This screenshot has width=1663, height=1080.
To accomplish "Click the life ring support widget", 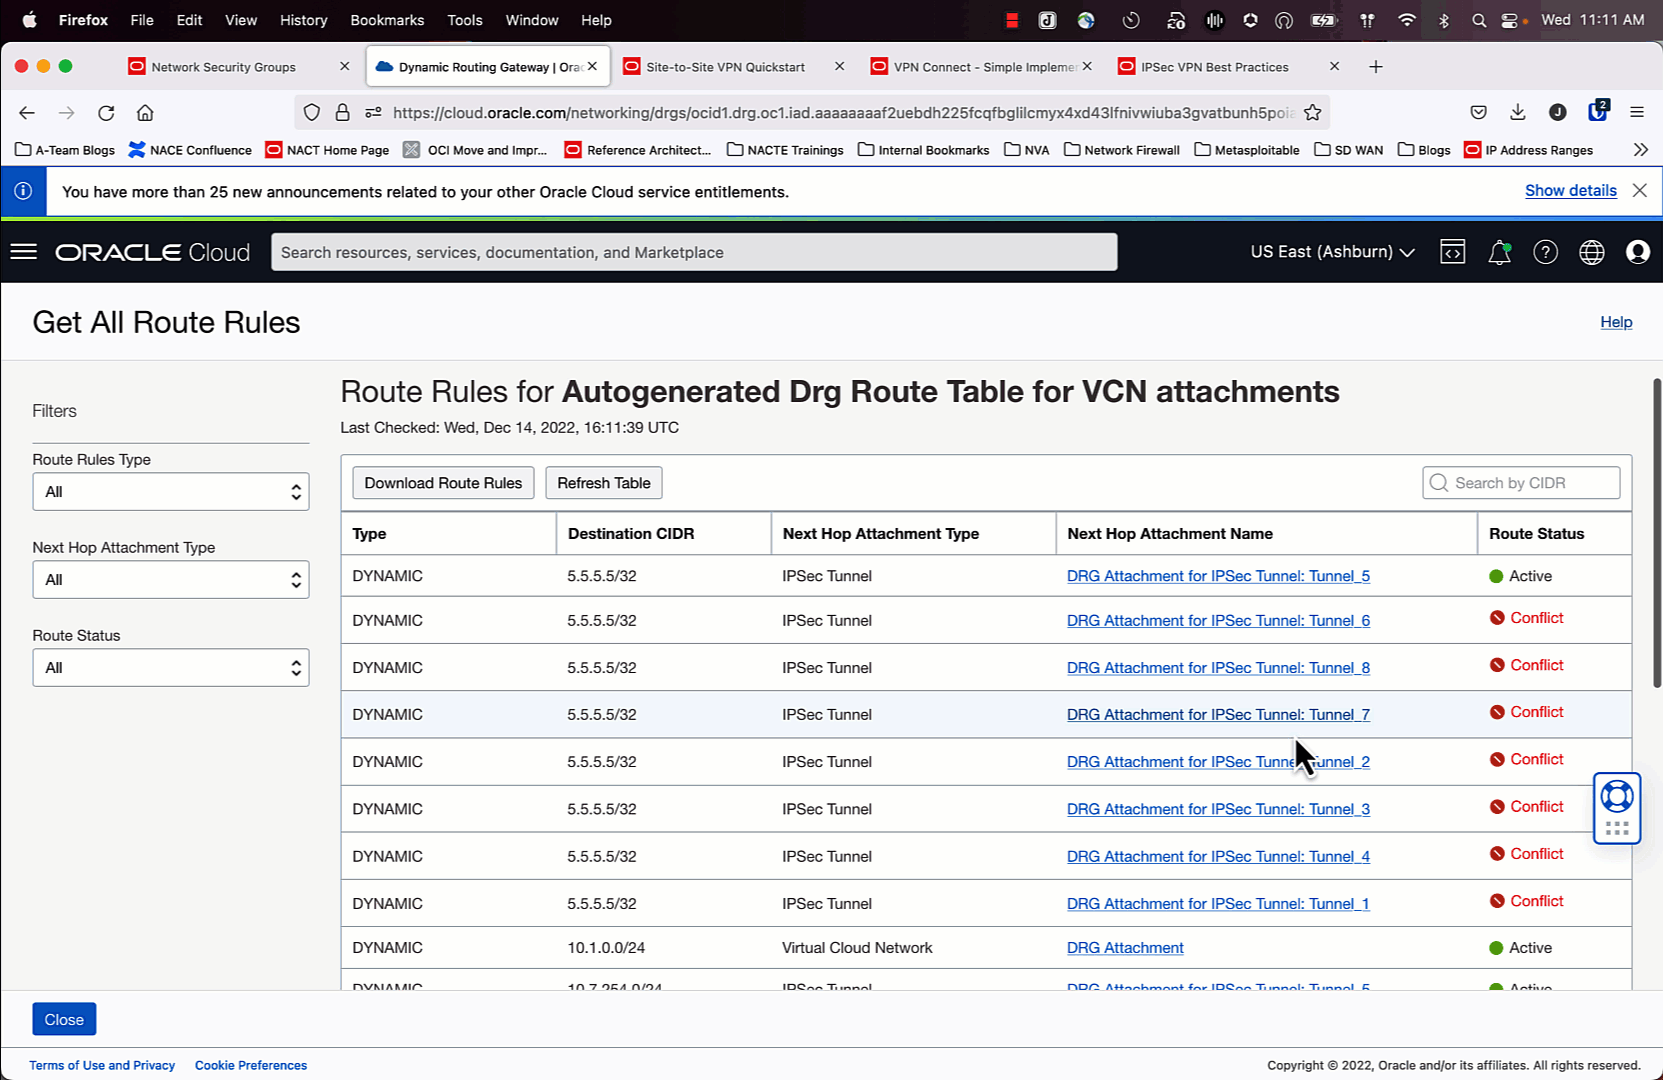I will 1616,797.
